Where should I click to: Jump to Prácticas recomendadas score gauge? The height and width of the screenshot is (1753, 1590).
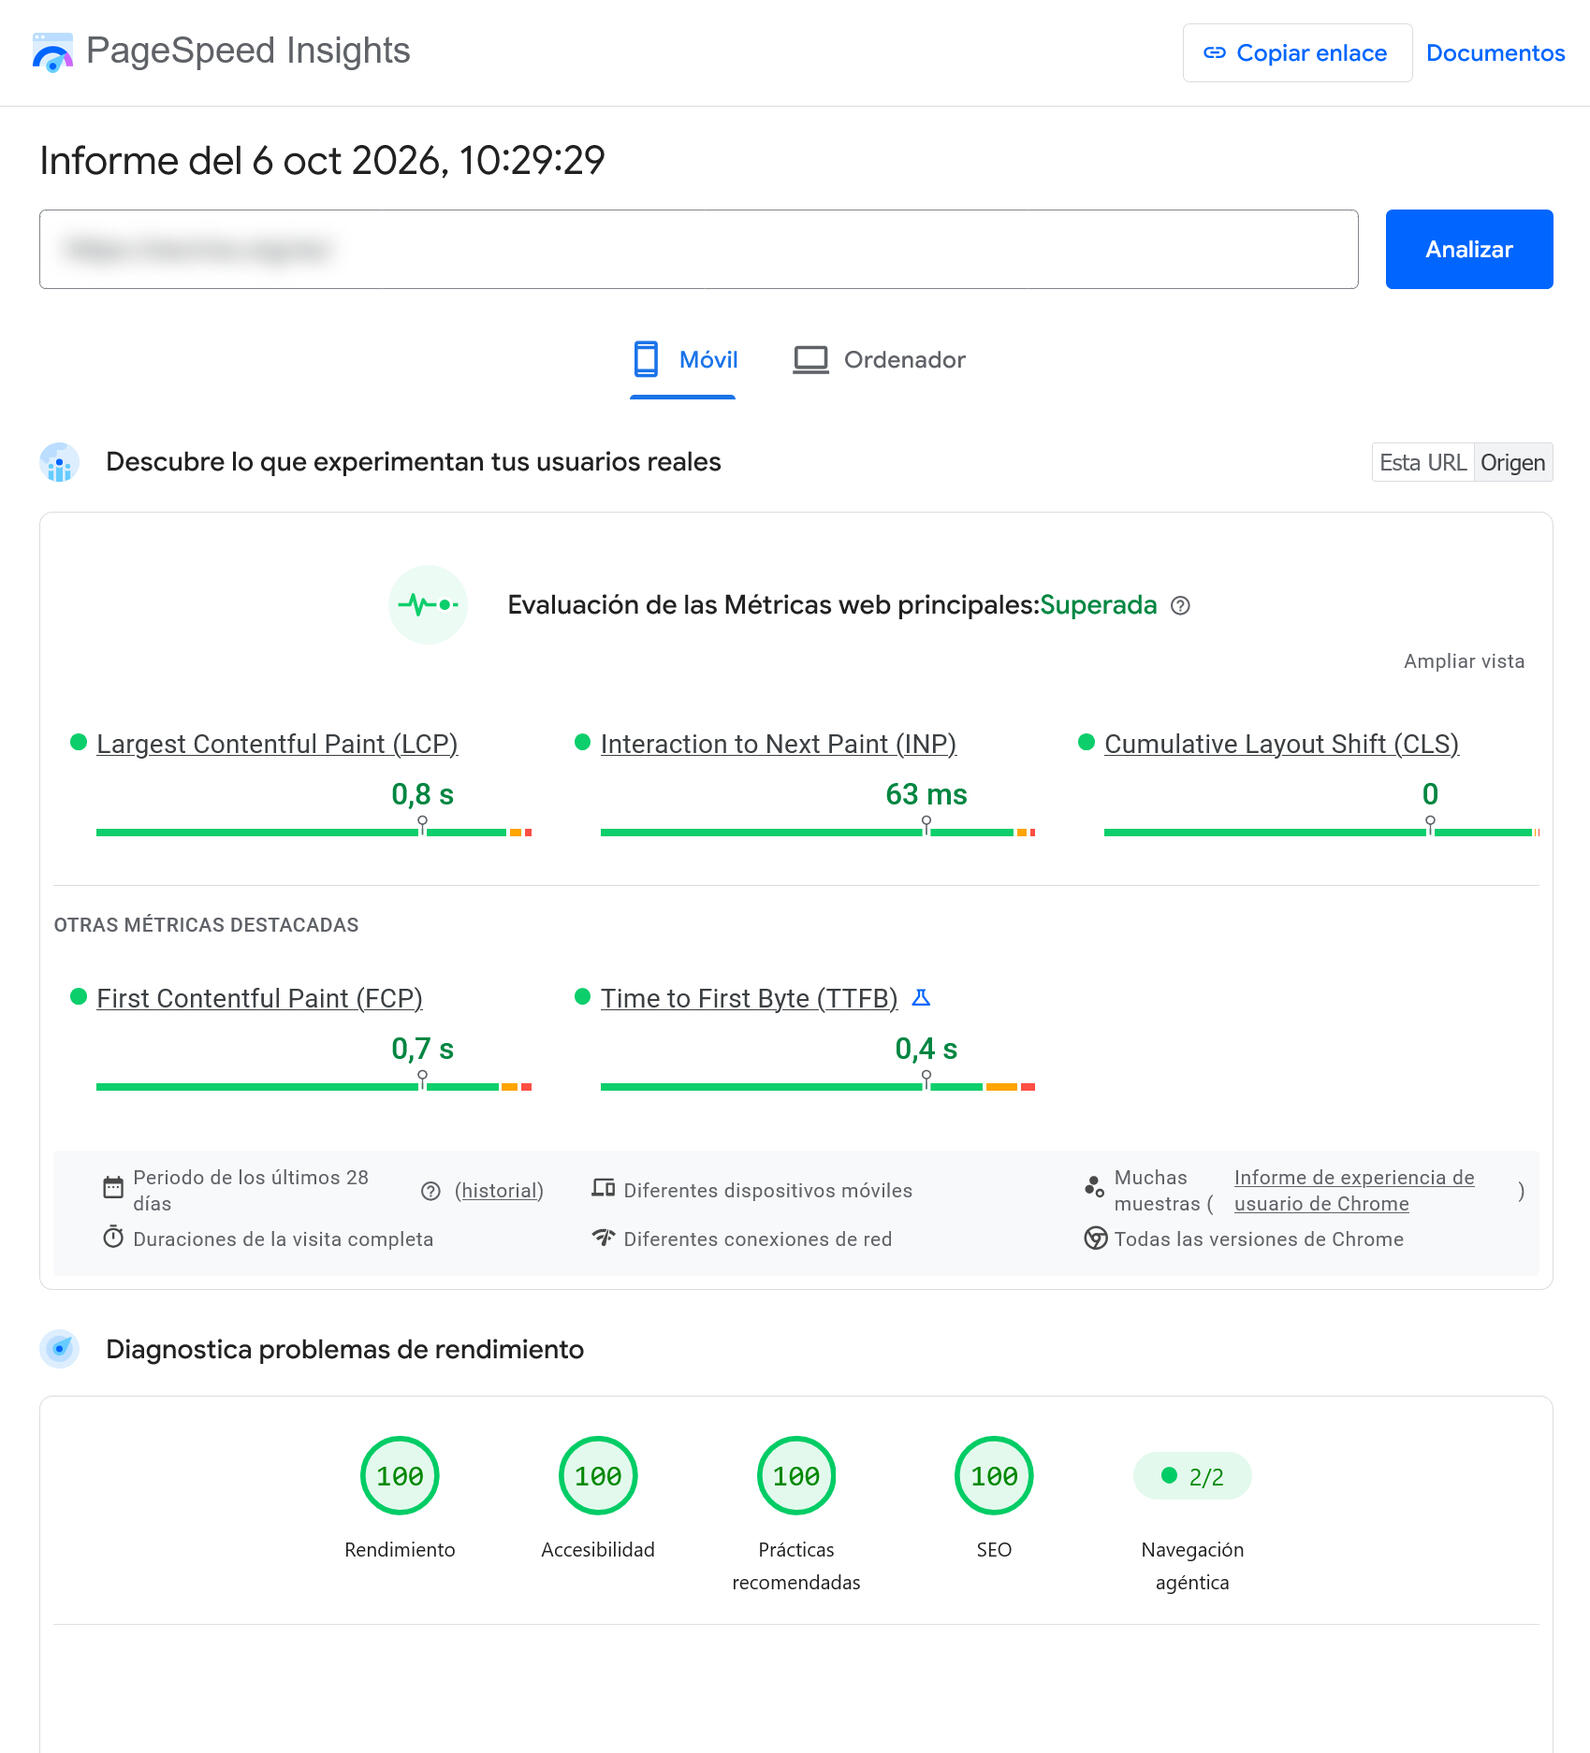796,1476
